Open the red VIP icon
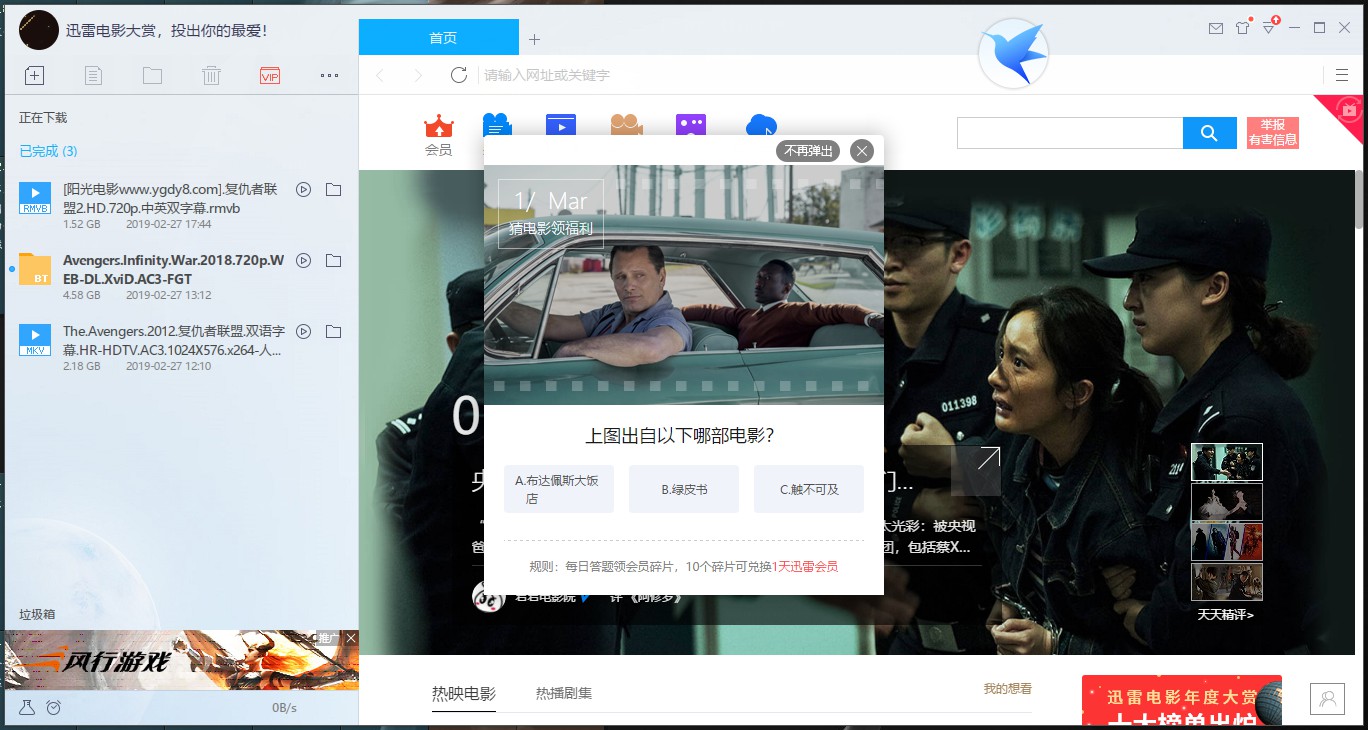This screenshot has width=1368, height=730. (269, 75)
